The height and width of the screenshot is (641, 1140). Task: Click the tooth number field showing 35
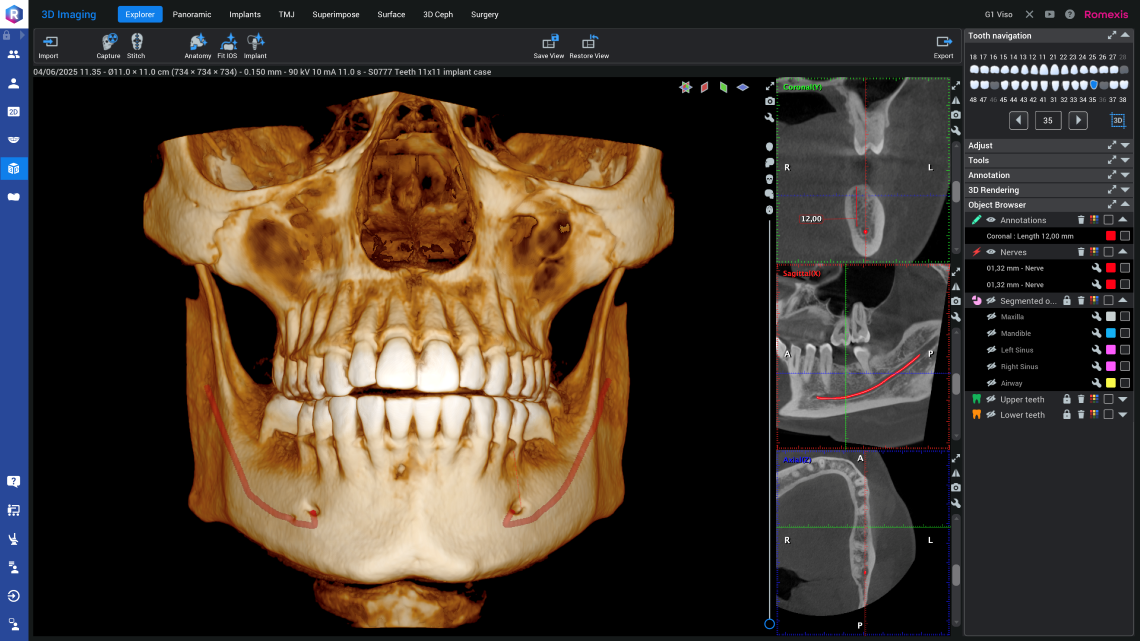click(x=1047, y=121)
